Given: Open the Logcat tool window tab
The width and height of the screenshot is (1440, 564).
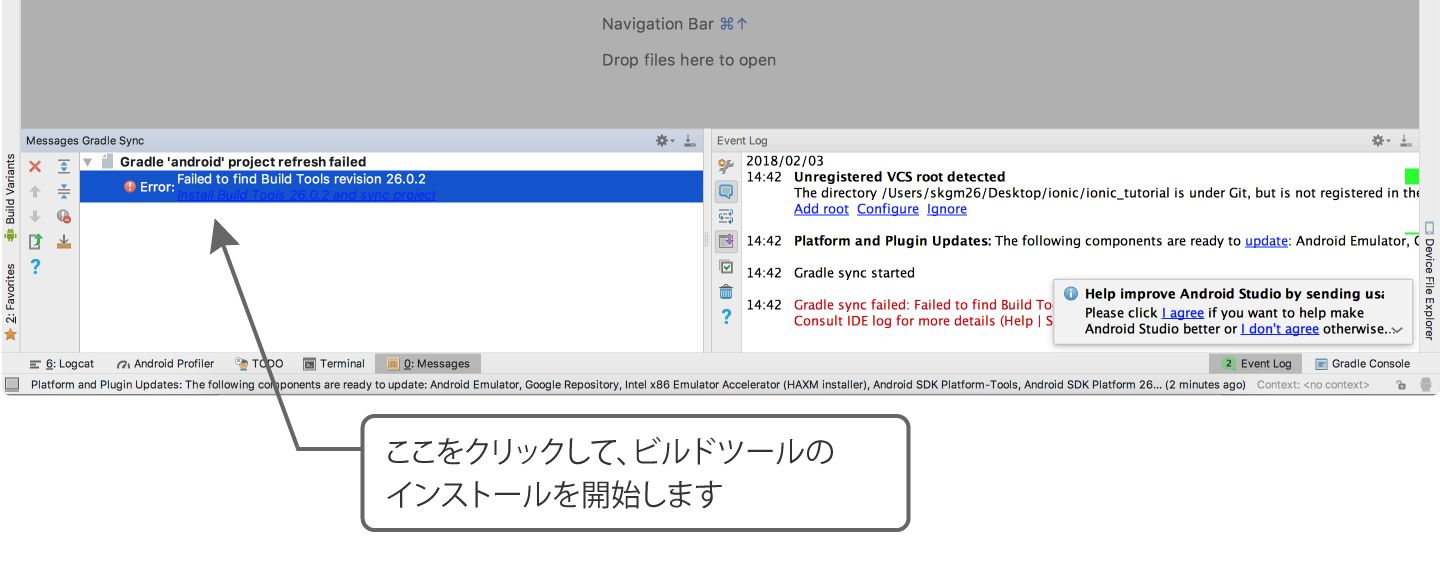Looking at the screenshot, I should [x=61, y=364].
